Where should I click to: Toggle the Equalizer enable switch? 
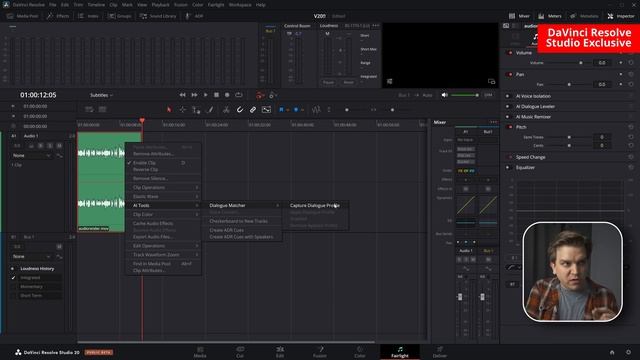point(508,167)
